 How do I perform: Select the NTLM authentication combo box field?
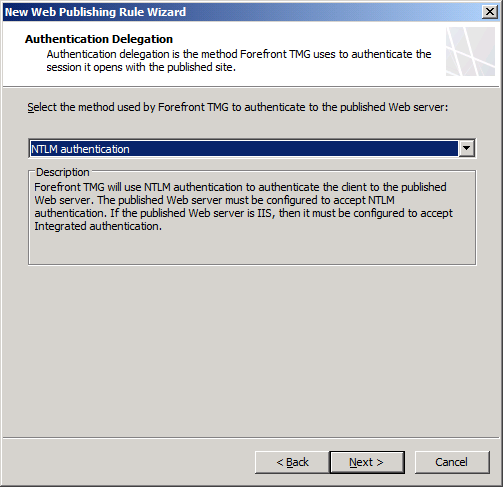[x=252, y=148]
